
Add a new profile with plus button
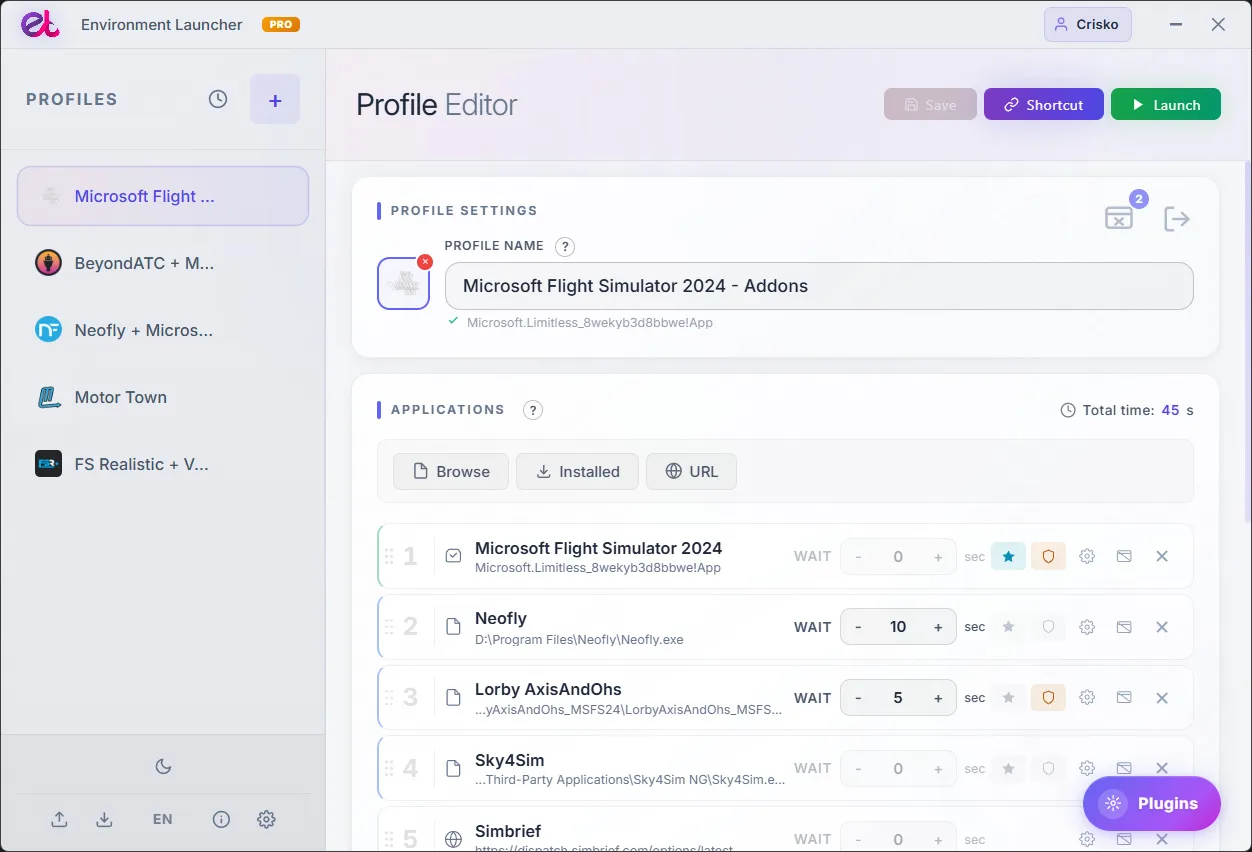pos(275,100)
